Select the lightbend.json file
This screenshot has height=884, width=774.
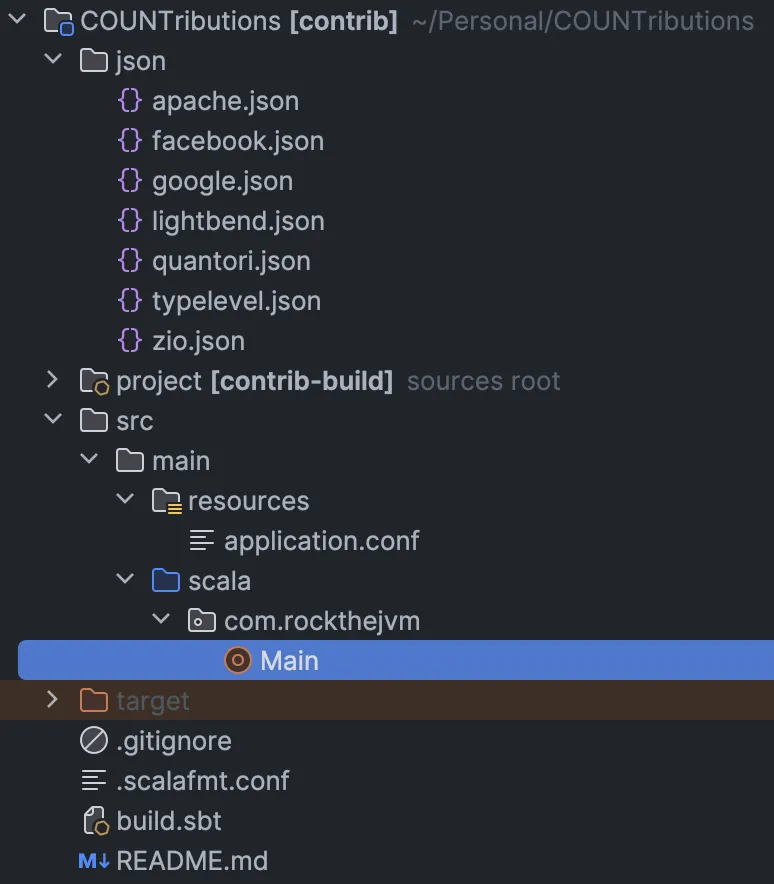point(240,221)
